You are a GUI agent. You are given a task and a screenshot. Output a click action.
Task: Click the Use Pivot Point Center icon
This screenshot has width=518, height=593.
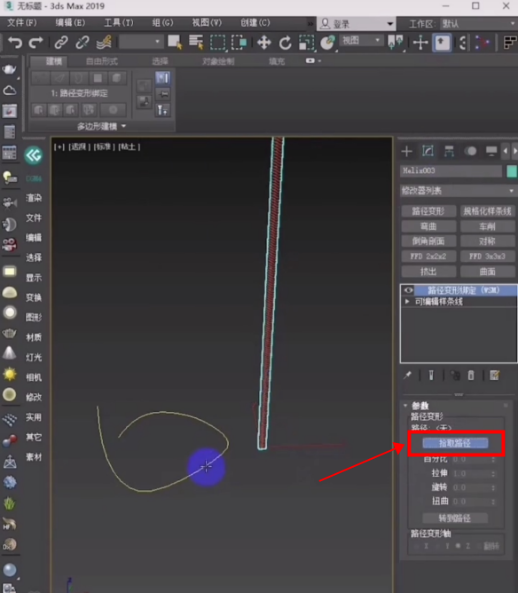tap(395, 42)
